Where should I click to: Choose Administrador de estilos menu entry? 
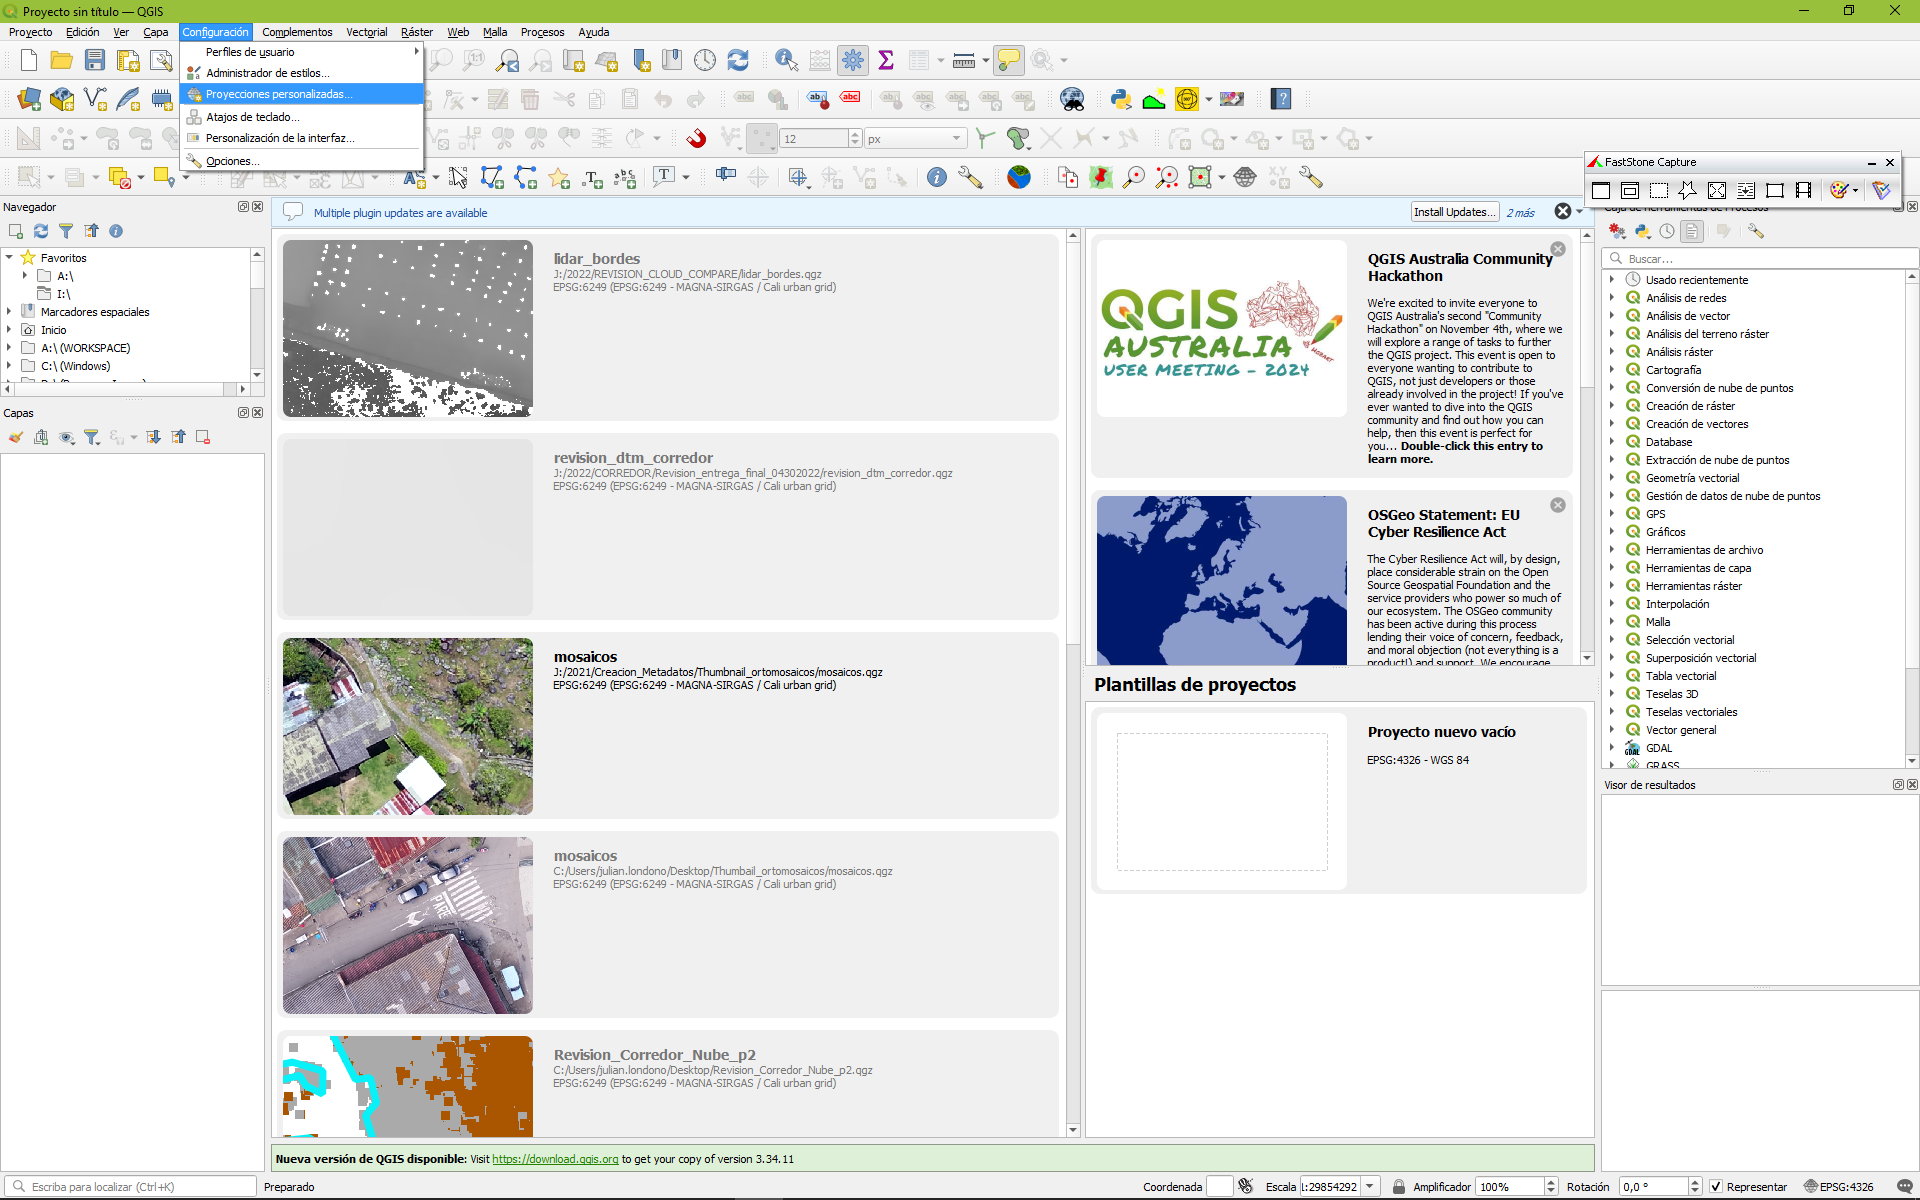click(302, 73)
